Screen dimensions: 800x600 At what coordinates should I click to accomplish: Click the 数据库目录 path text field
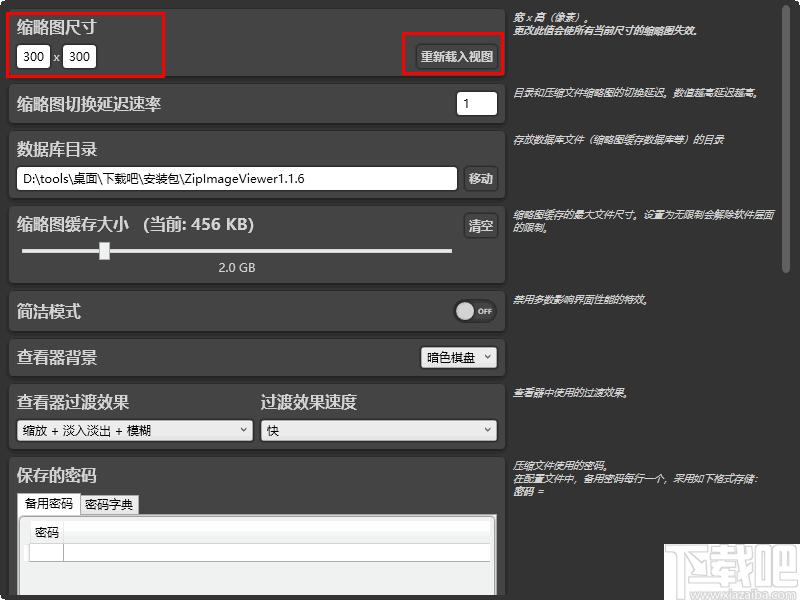237,179
